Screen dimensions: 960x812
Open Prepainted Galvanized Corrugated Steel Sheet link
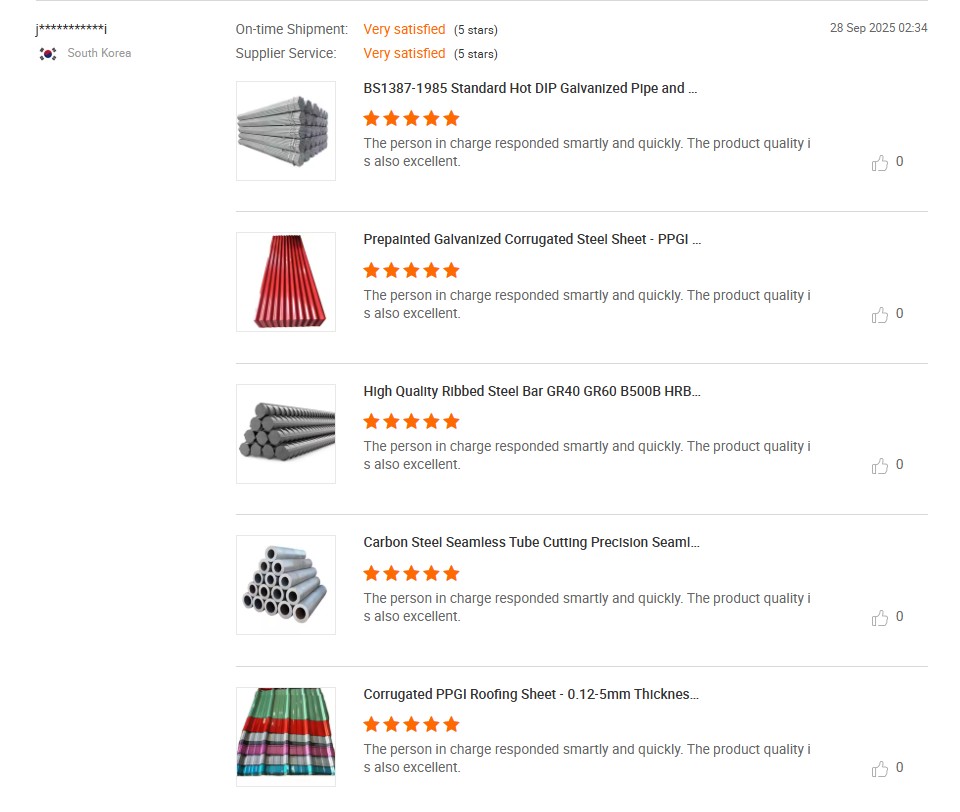tap(532, 240)
